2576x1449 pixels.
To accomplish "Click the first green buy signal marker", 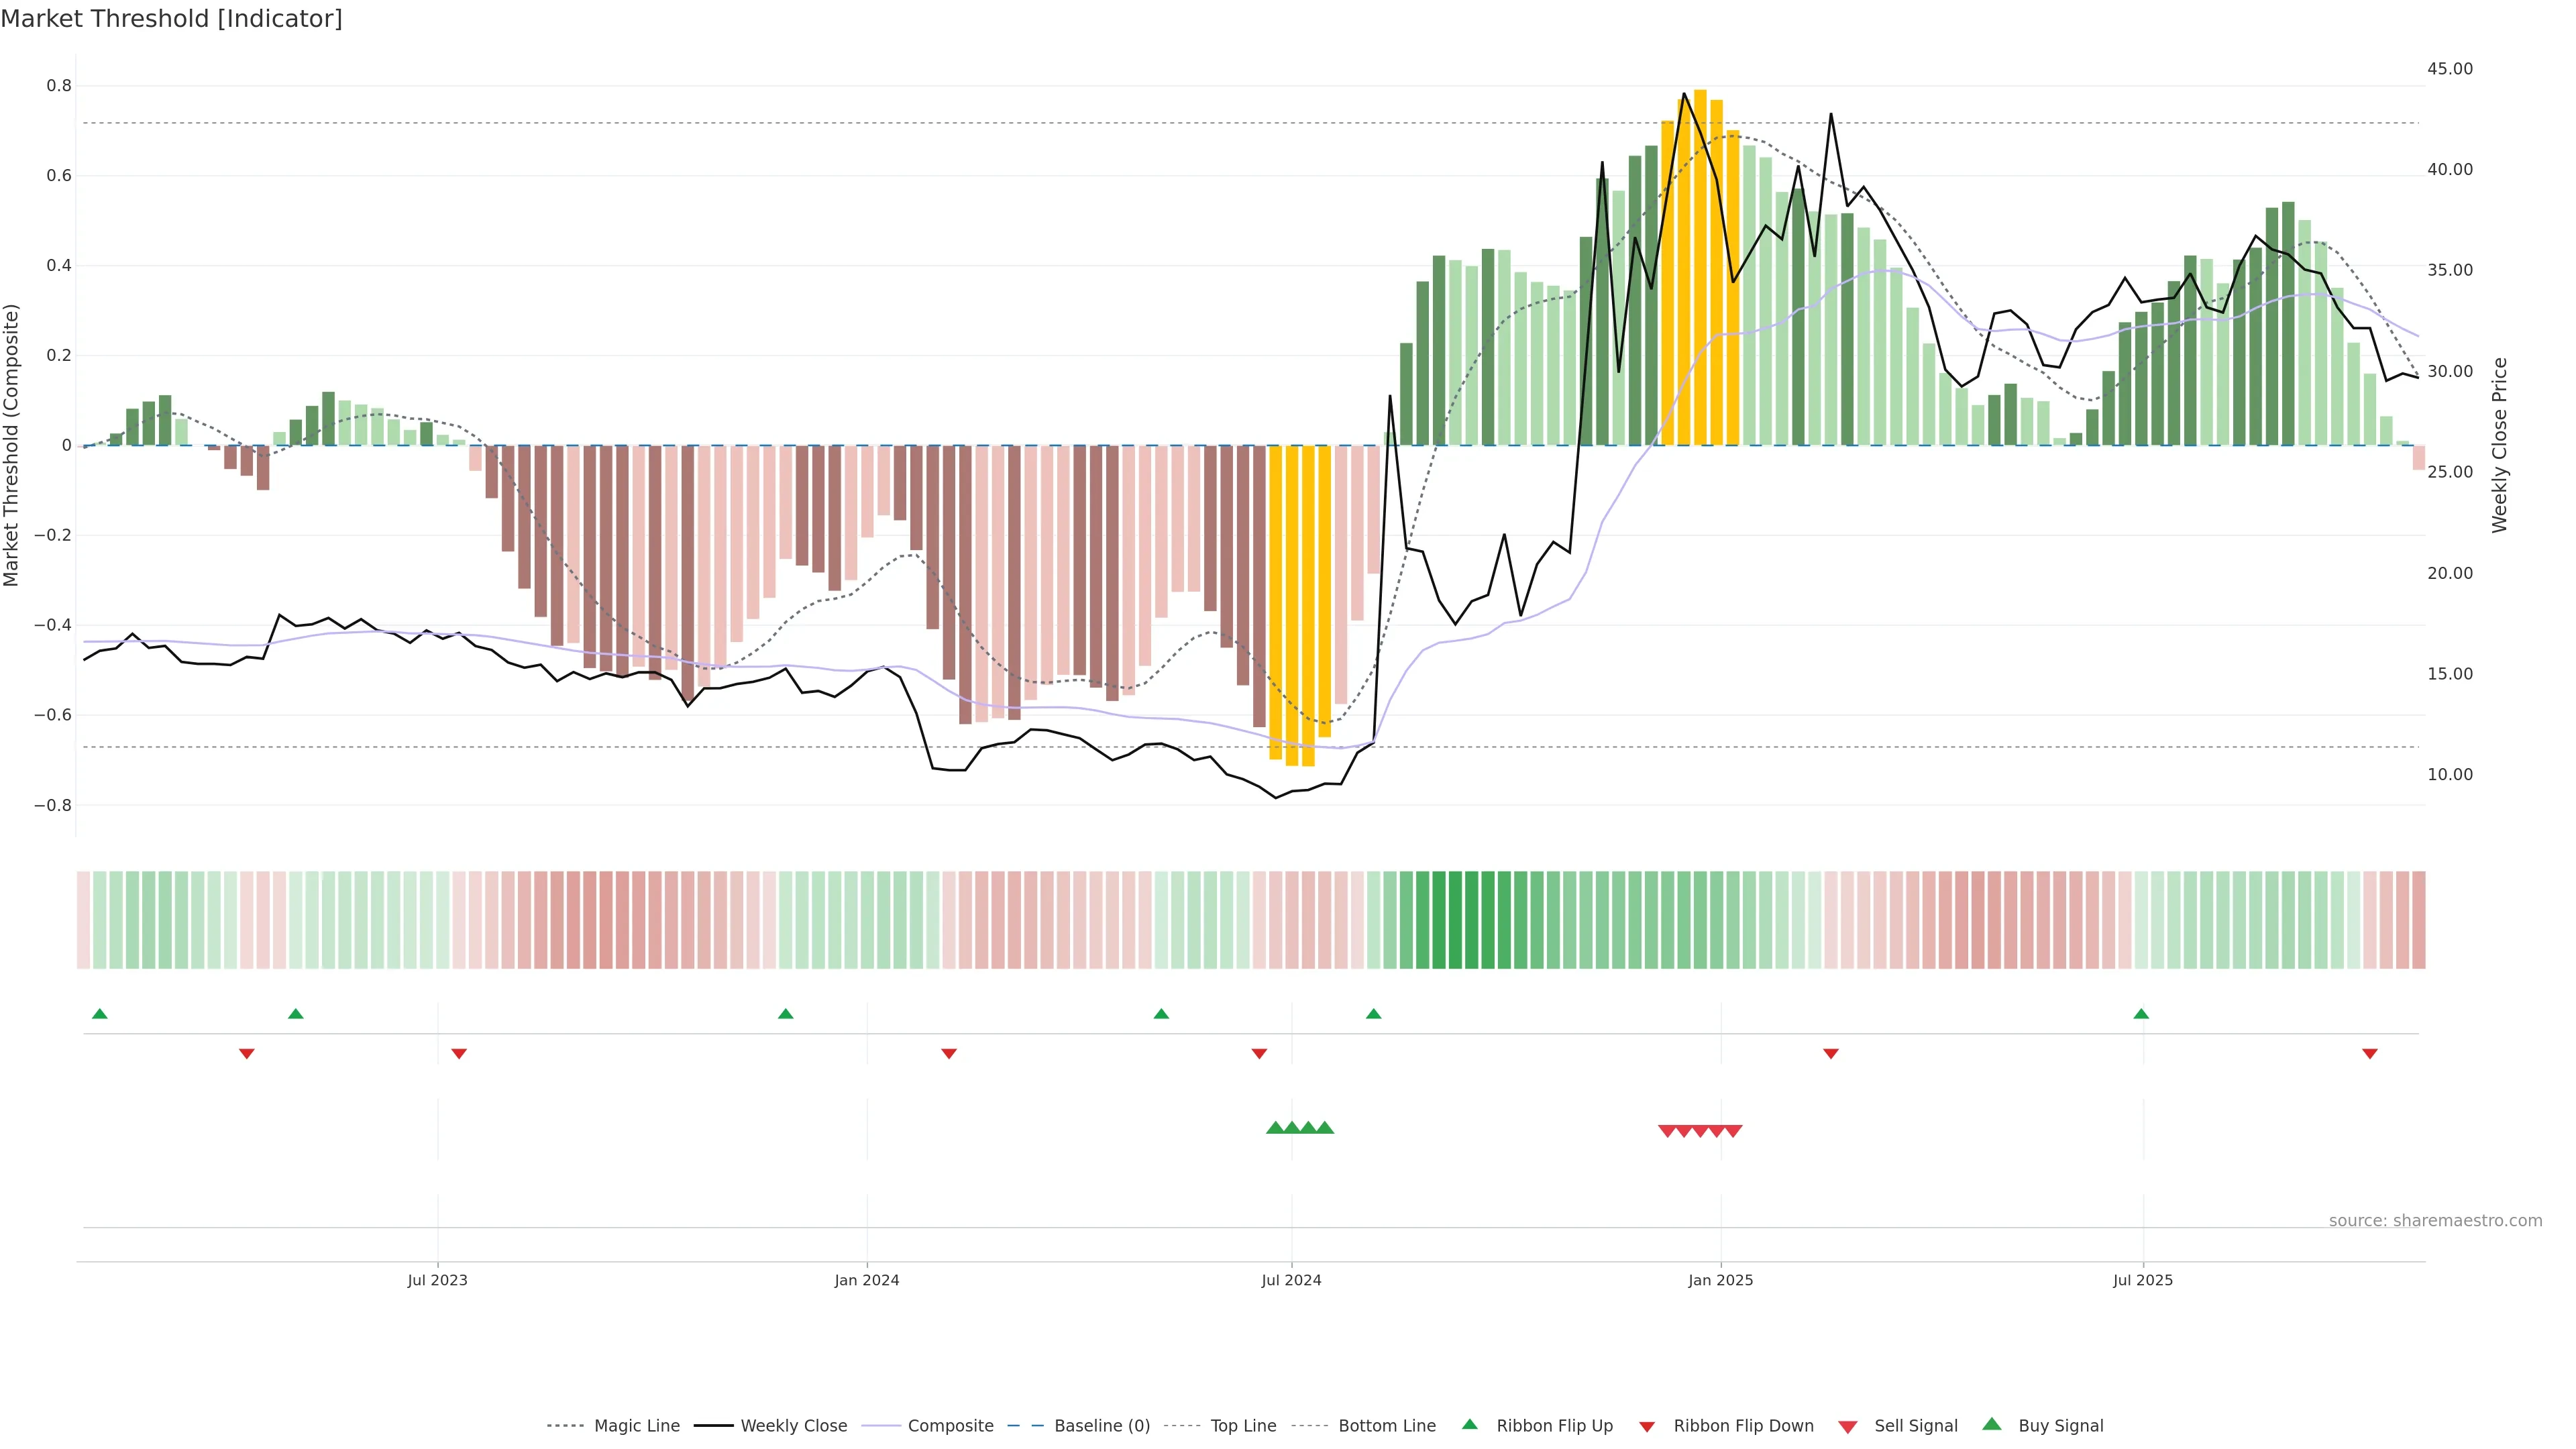I will (x=1275, y=1128).
